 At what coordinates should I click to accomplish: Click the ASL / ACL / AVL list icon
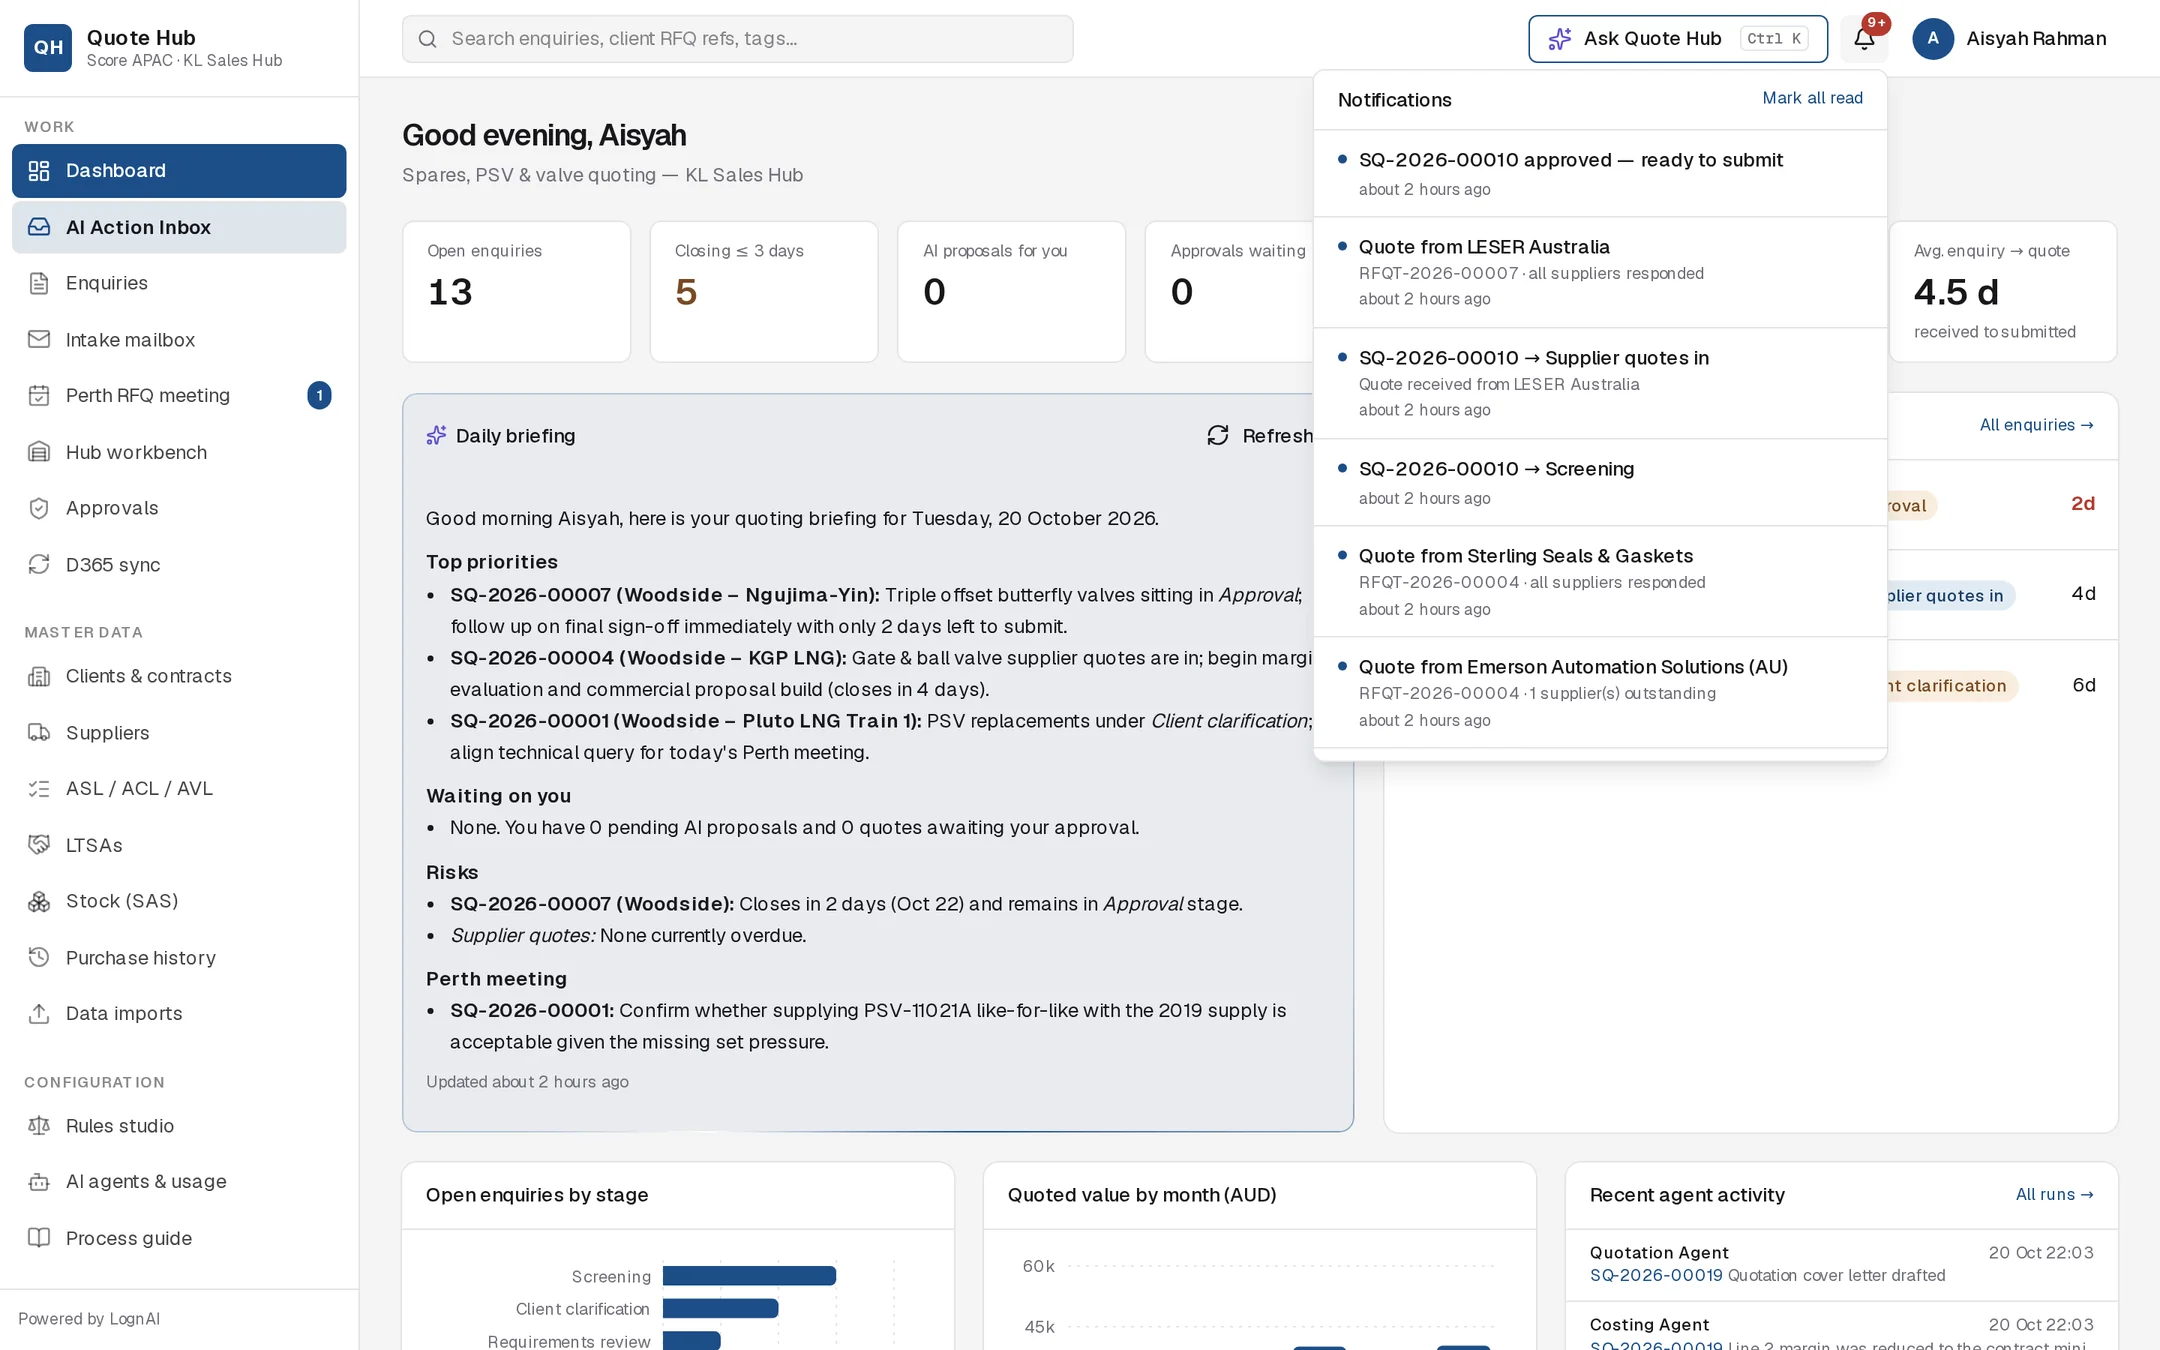pyautogui.click(x=39, y=789)
